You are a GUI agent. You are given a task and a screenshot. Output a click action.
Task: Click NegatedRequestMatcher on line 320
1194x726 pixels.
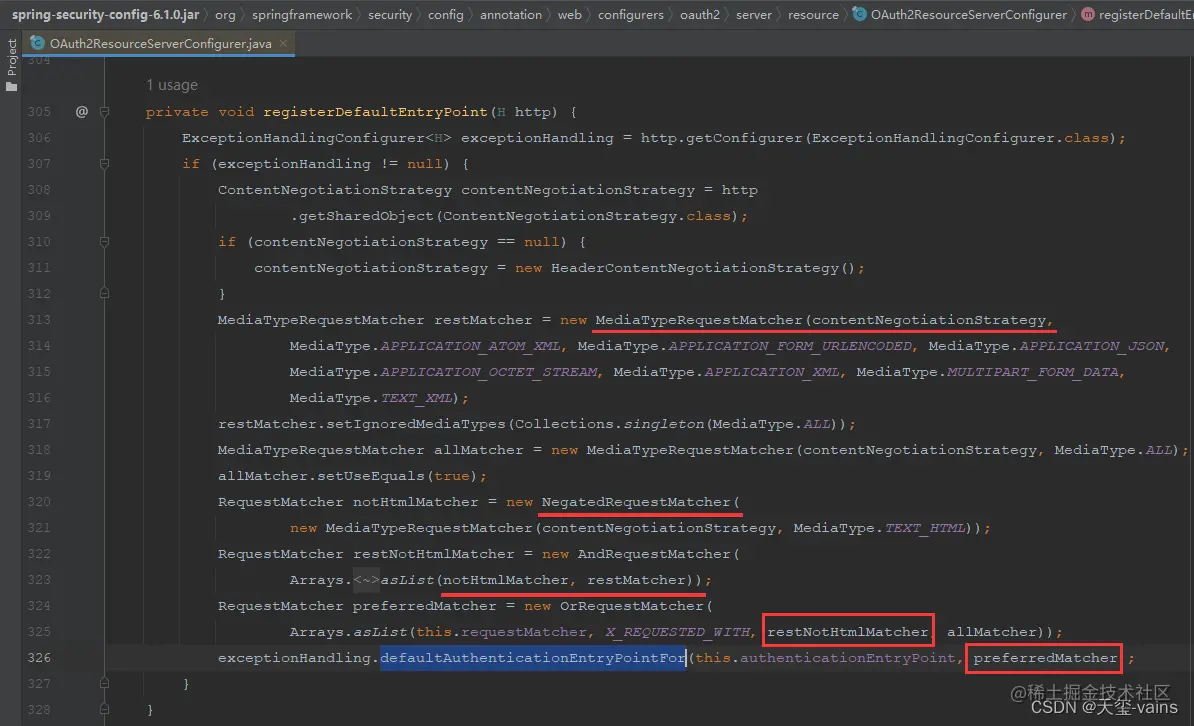pos(636,502)
